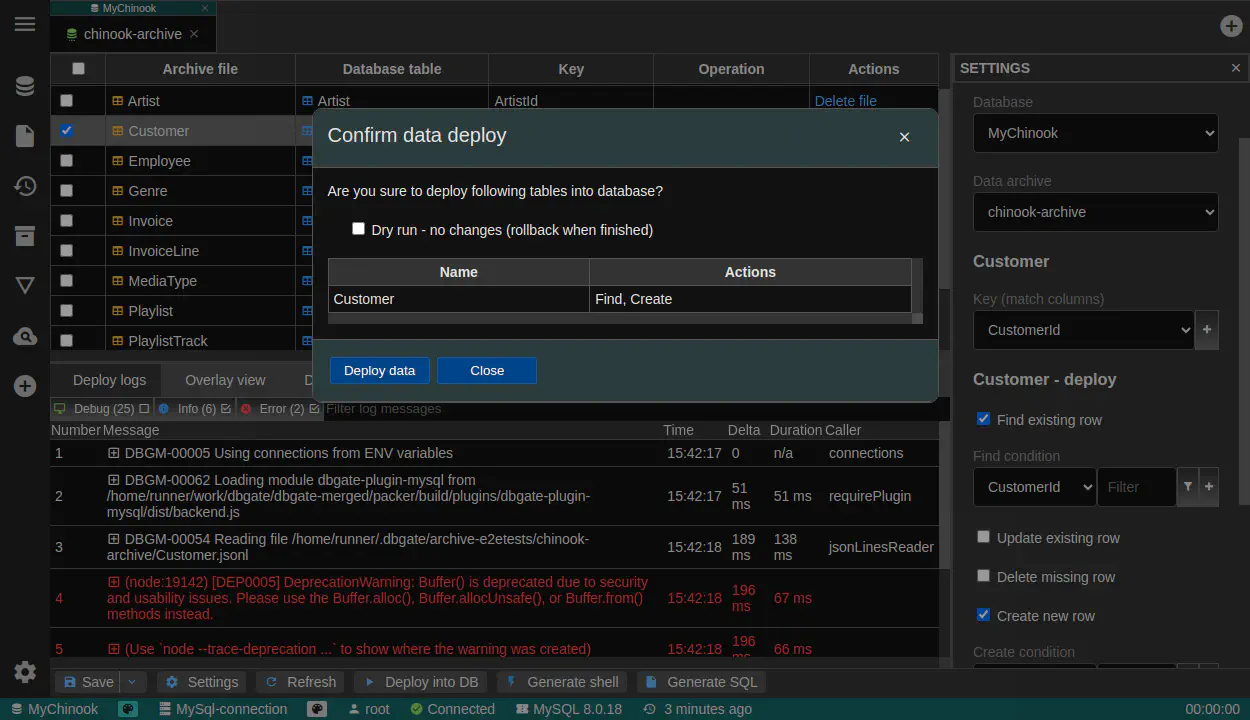Check the Artist row checkbox

(67, 101)
